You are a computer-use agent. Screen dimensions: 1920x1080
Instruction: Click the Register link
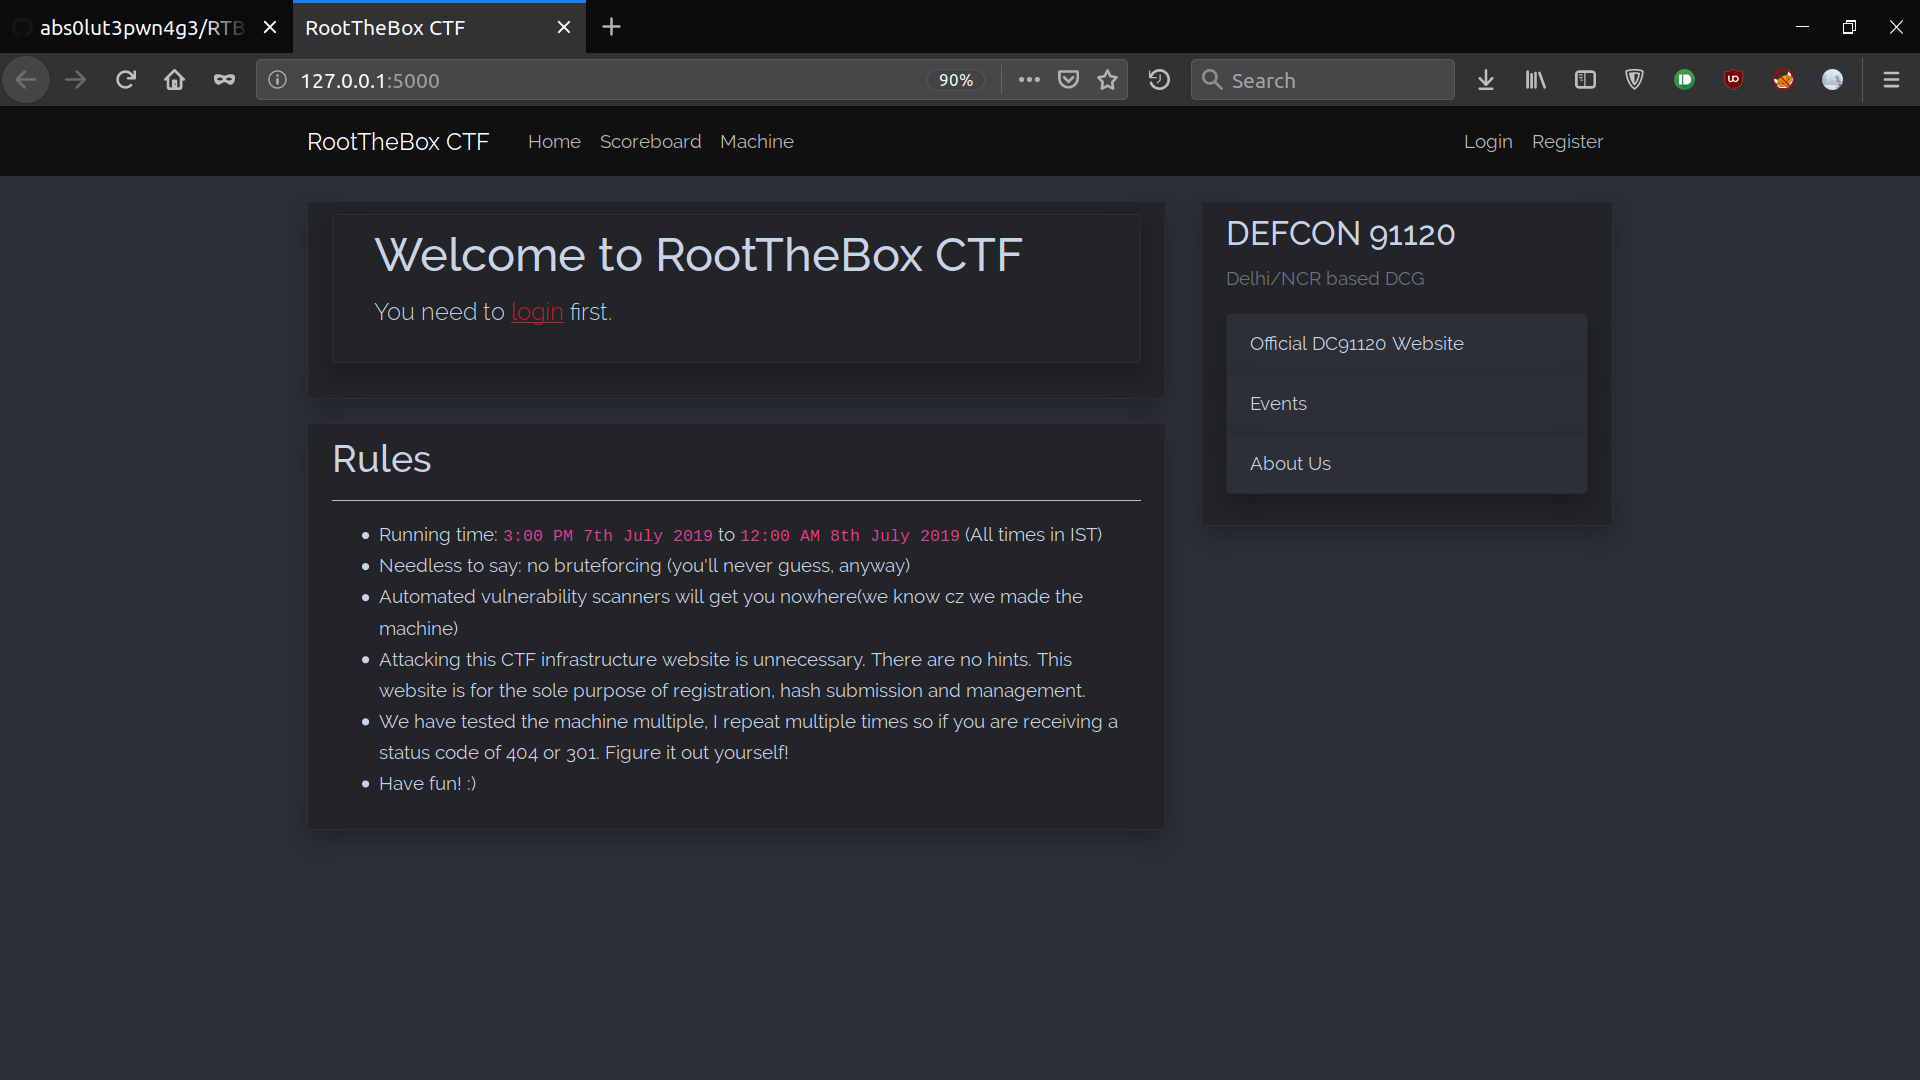[1566, 142]
